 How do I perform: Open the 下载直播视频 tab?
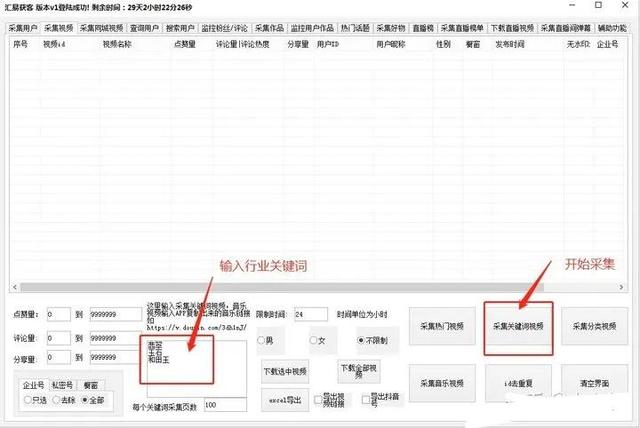point(512,28)
